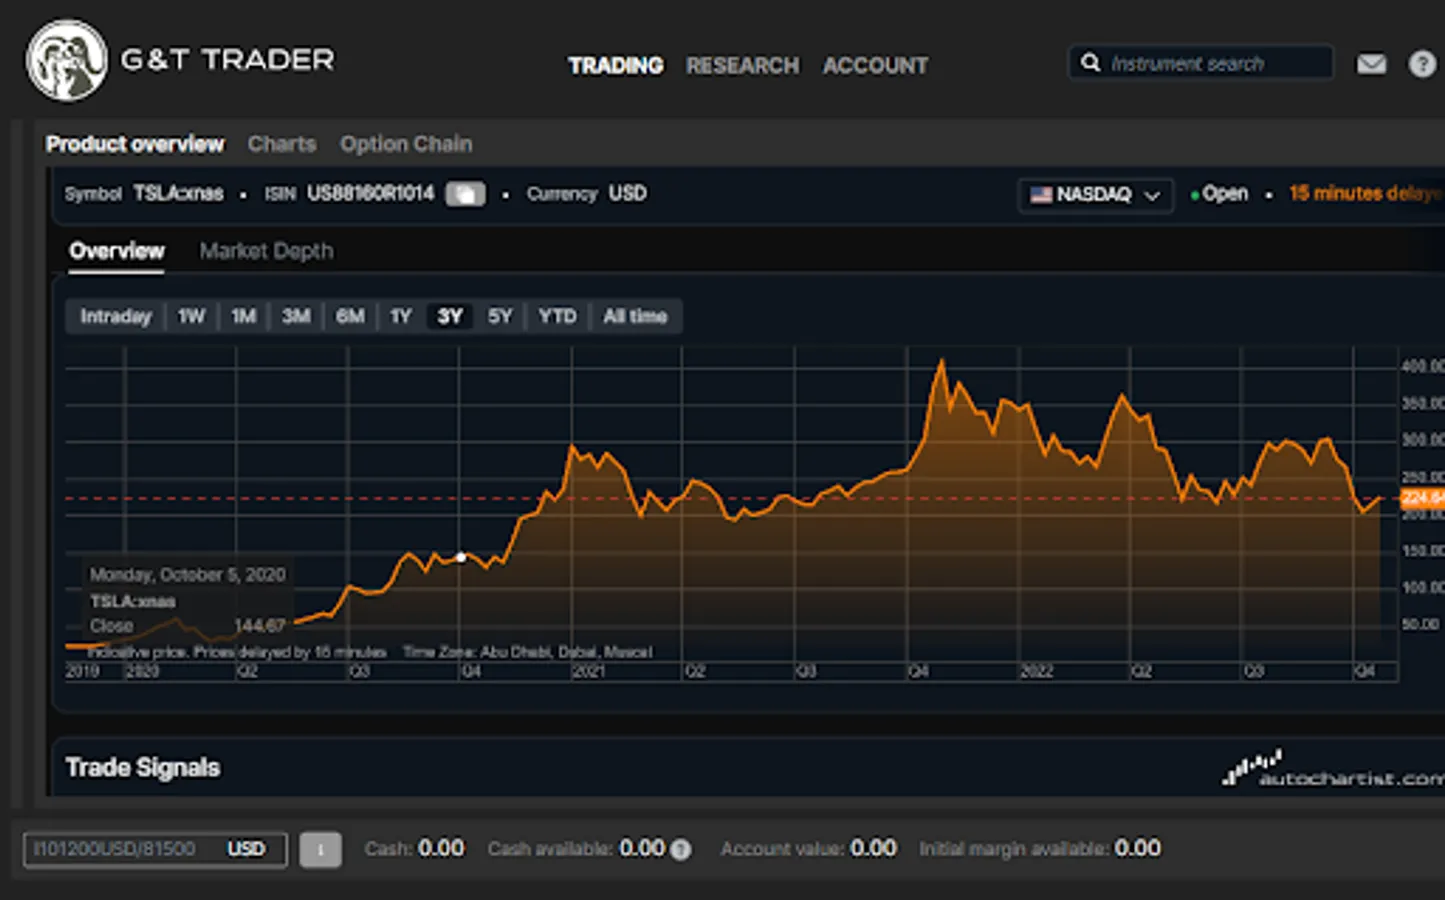
Task: Switch to the Market Depth sub-tab
Action: pos(266,251)
